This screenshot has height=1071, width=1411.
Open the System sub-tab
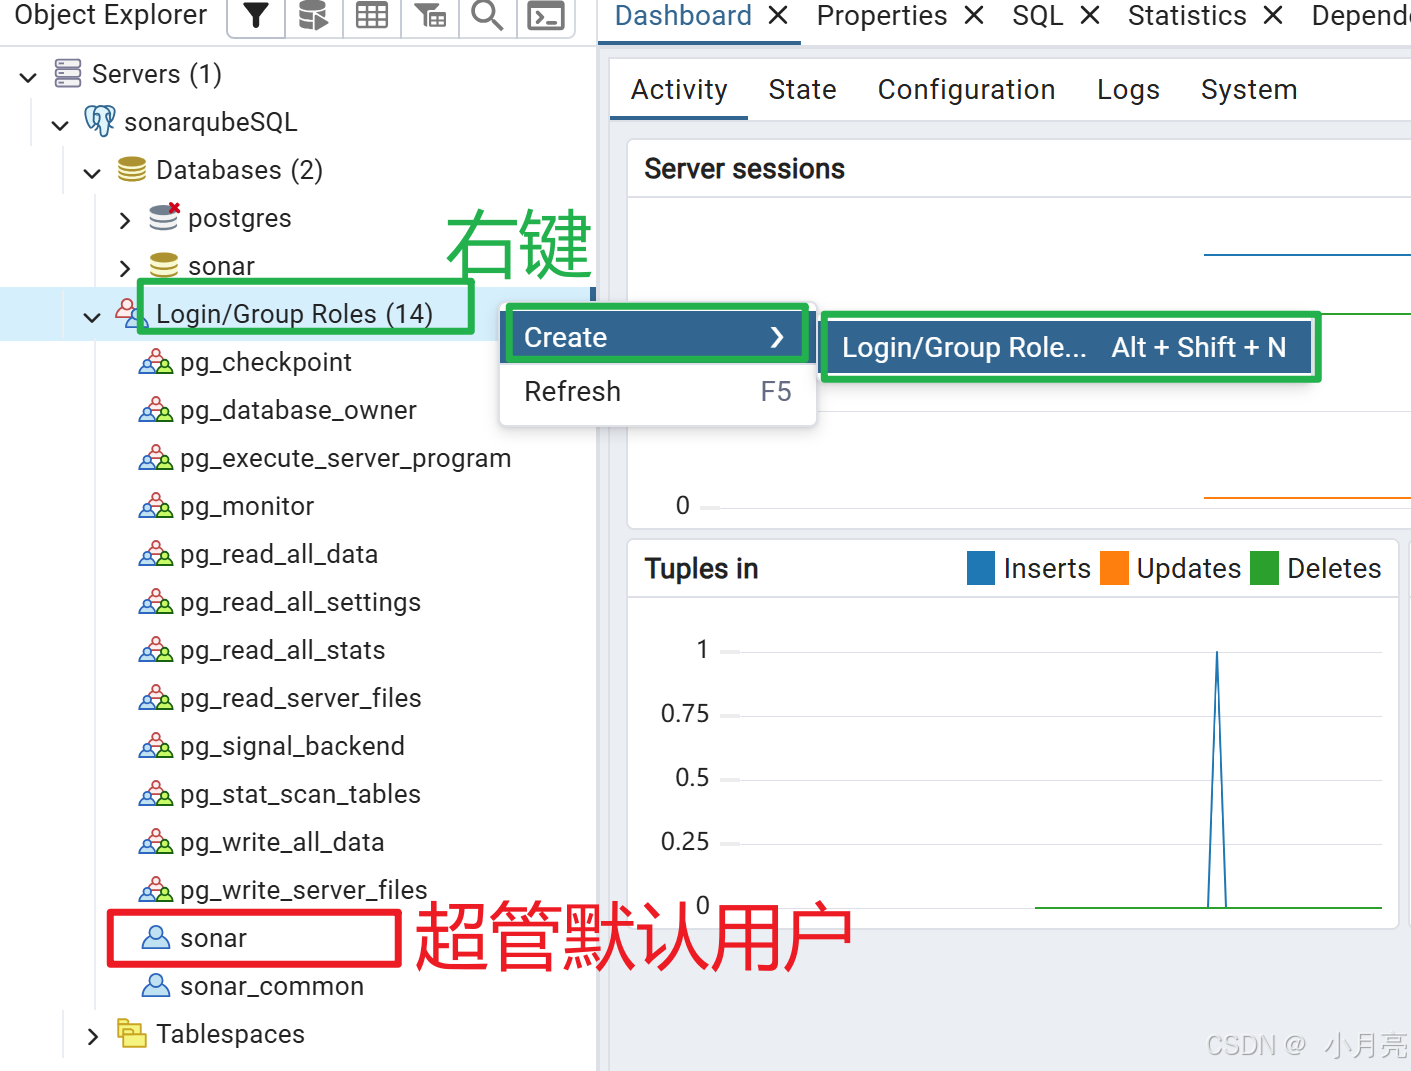coord(1249,90)
